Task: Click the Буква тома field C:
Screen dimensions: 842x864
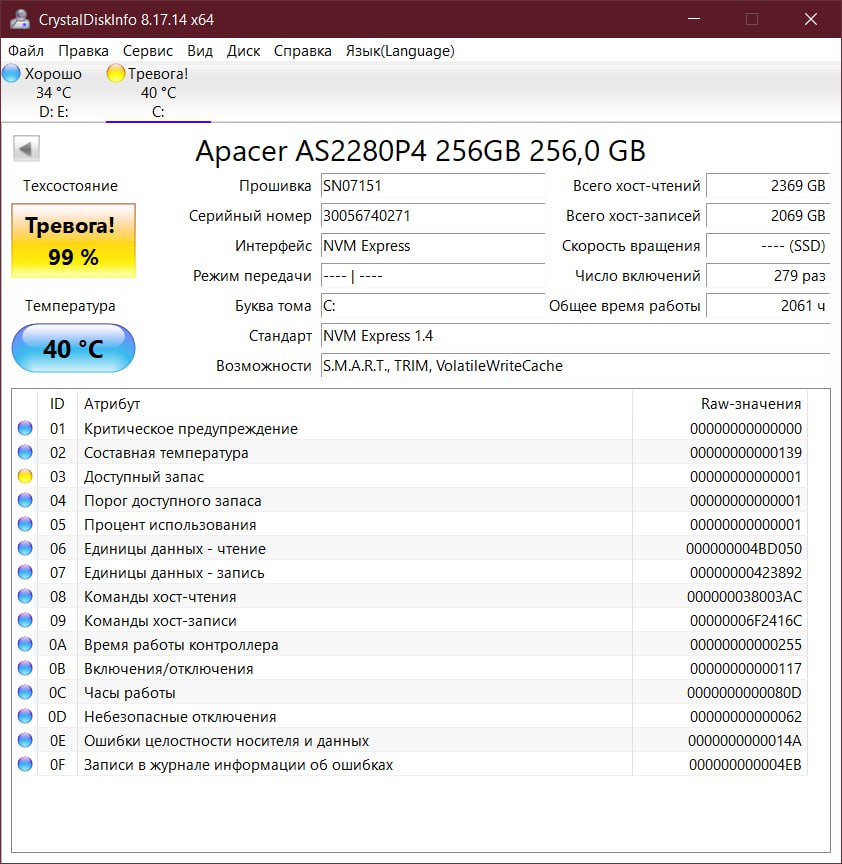Action: tap(433, 306)
